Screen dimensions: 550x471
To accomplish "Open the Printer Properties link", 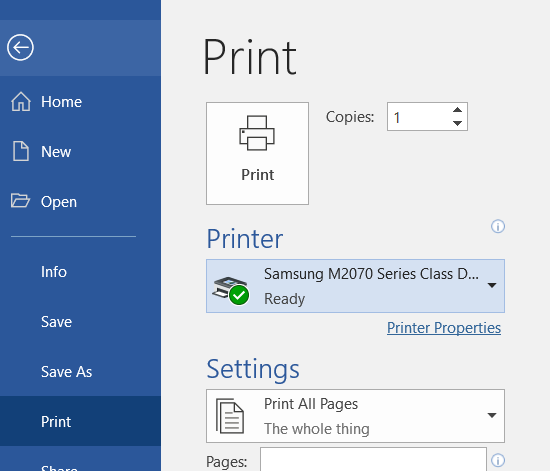I will [x=444, y=328].
